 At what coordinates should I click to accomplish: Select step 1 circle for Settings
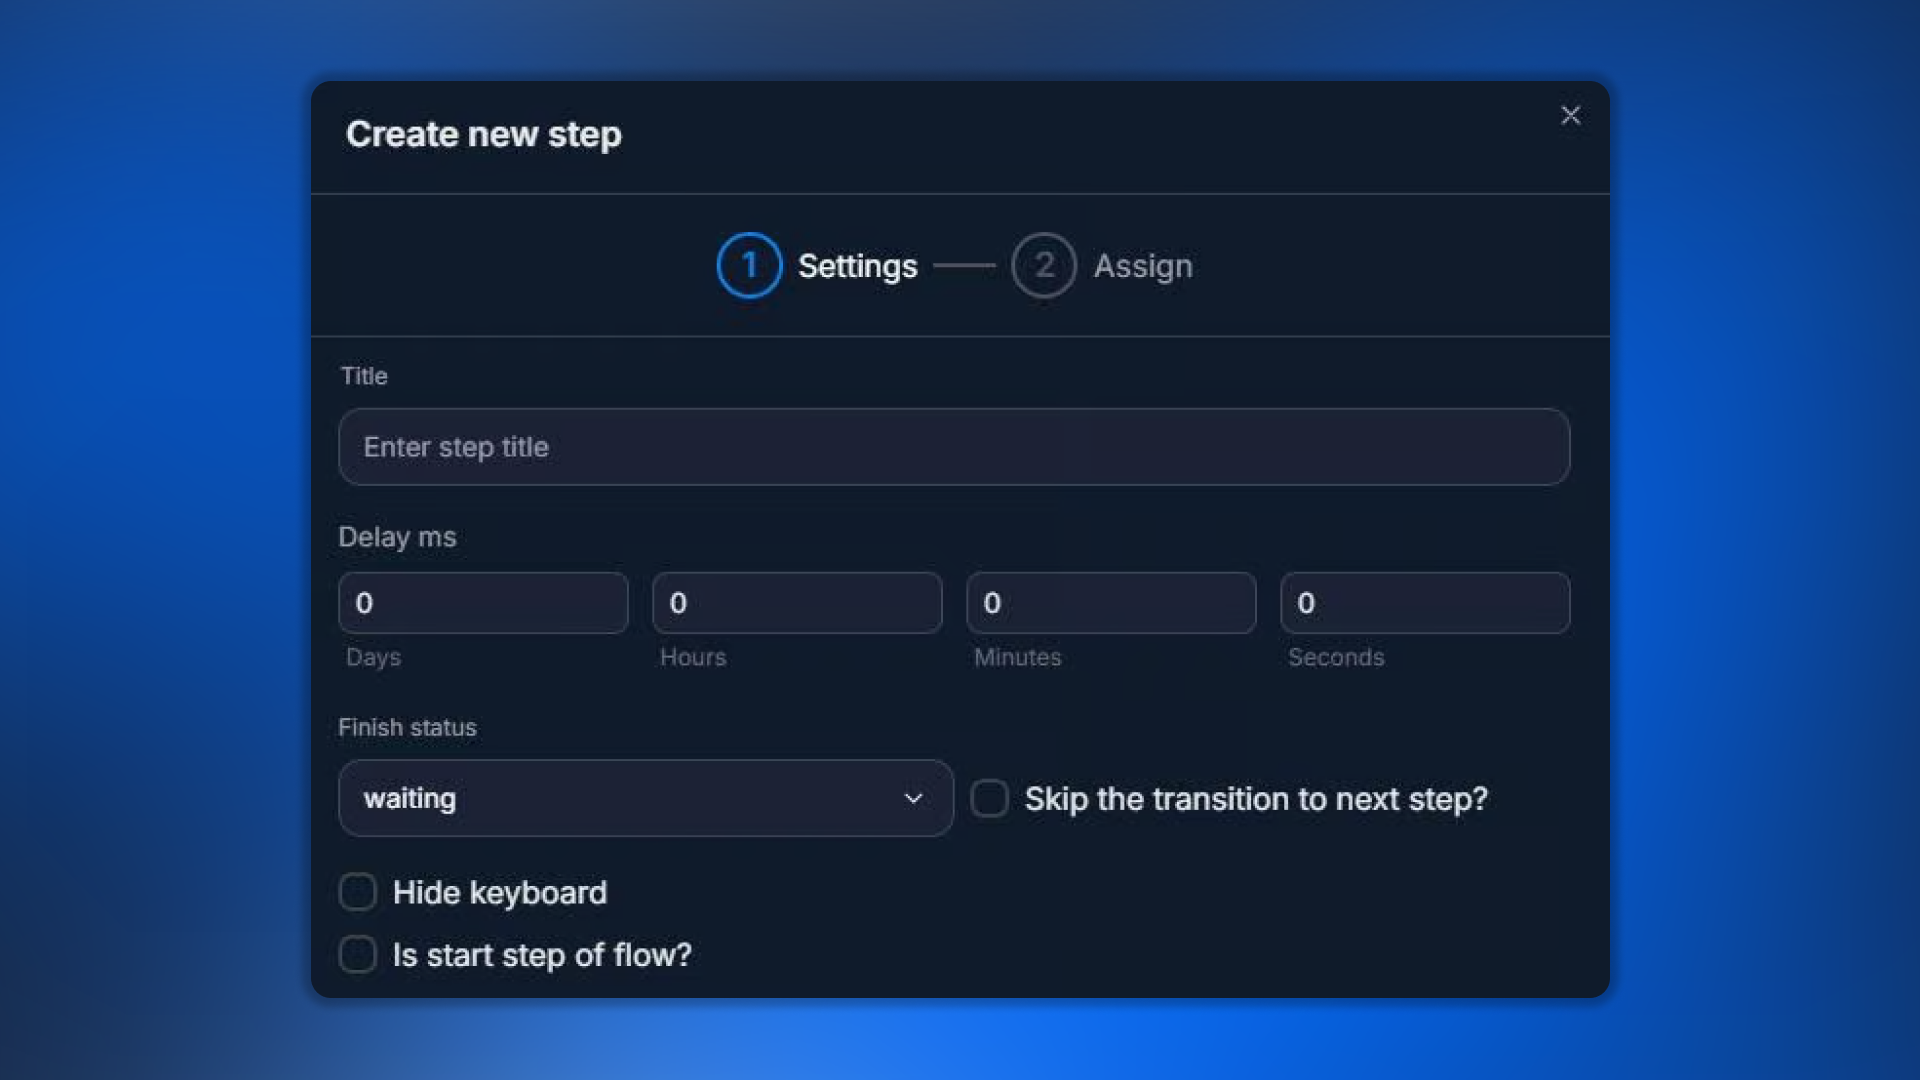pos(749,265)
